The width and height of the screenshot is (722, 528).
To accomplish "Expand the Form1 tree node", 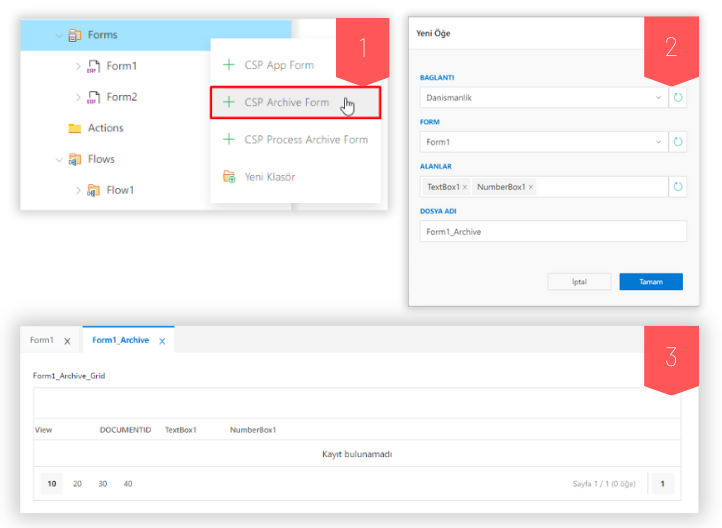I will (78, 67).
